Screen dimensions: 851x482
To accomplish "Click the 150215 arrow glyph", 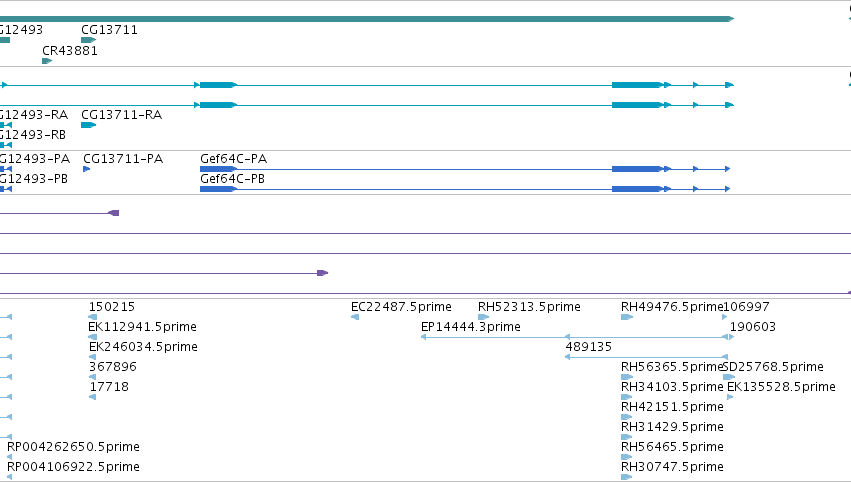I will tap(93, 317).
